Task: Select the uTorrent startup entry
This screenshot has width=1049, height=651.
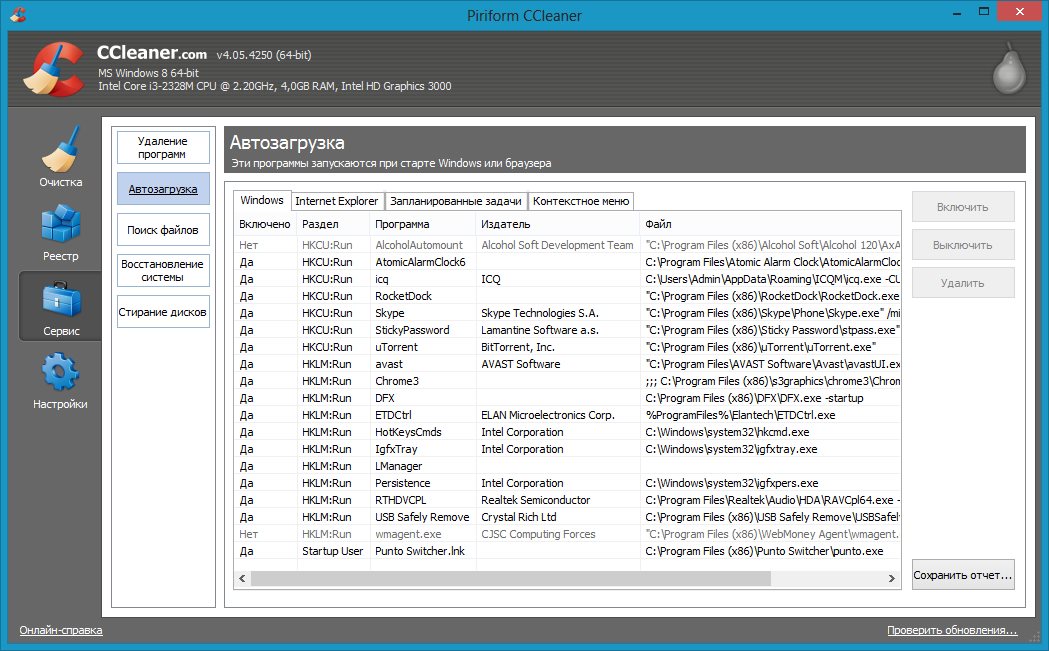Action: pyautogui.click(x=395, y=347)
